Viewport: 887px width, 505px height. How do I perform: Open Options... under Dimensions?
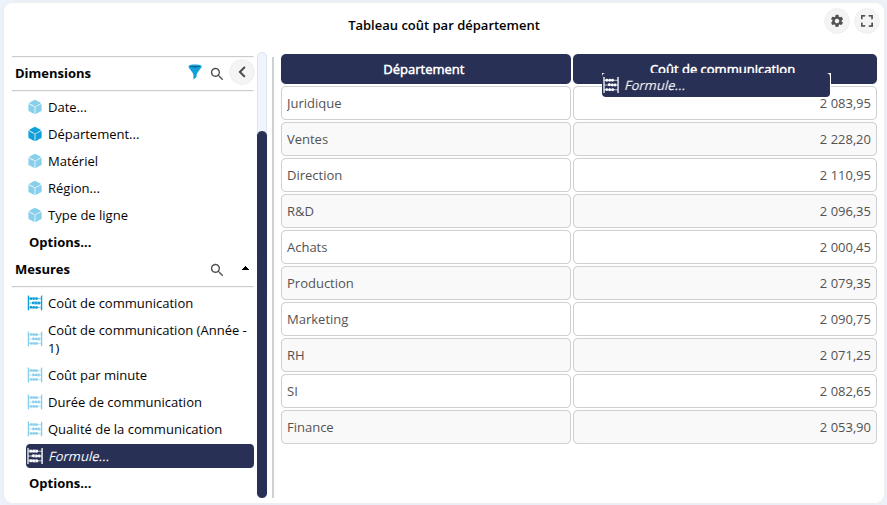pos(60,242)
